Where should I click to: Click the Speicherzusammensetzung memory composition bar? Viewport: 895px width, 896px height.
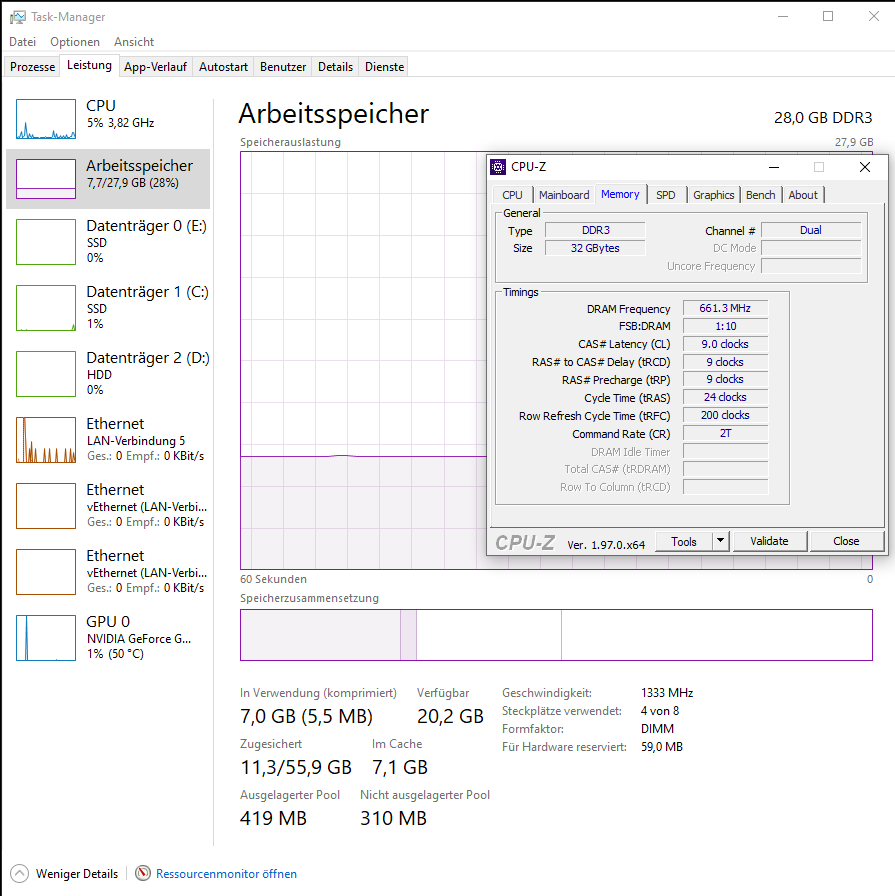coord(556,635)
